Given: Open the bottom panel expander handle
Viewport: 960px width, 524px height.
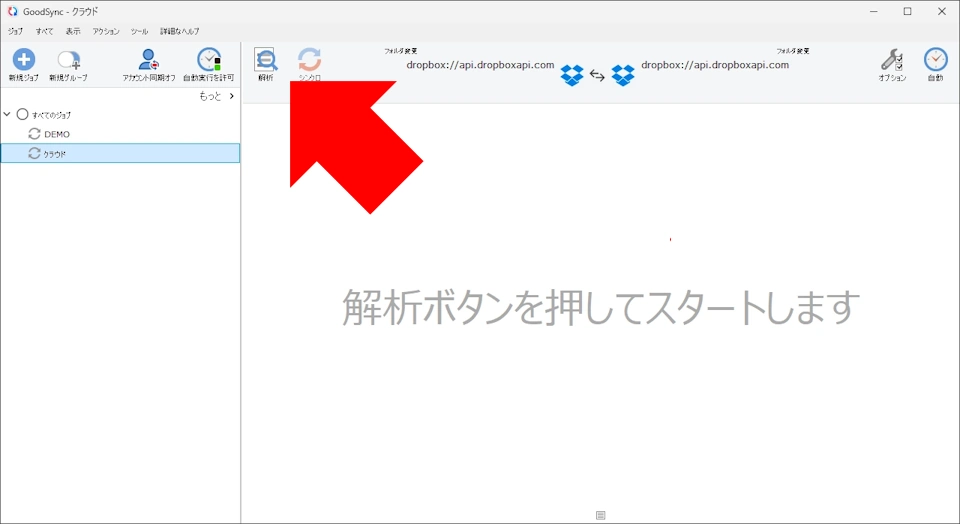Looking at the screenshot, I should 600,515.
